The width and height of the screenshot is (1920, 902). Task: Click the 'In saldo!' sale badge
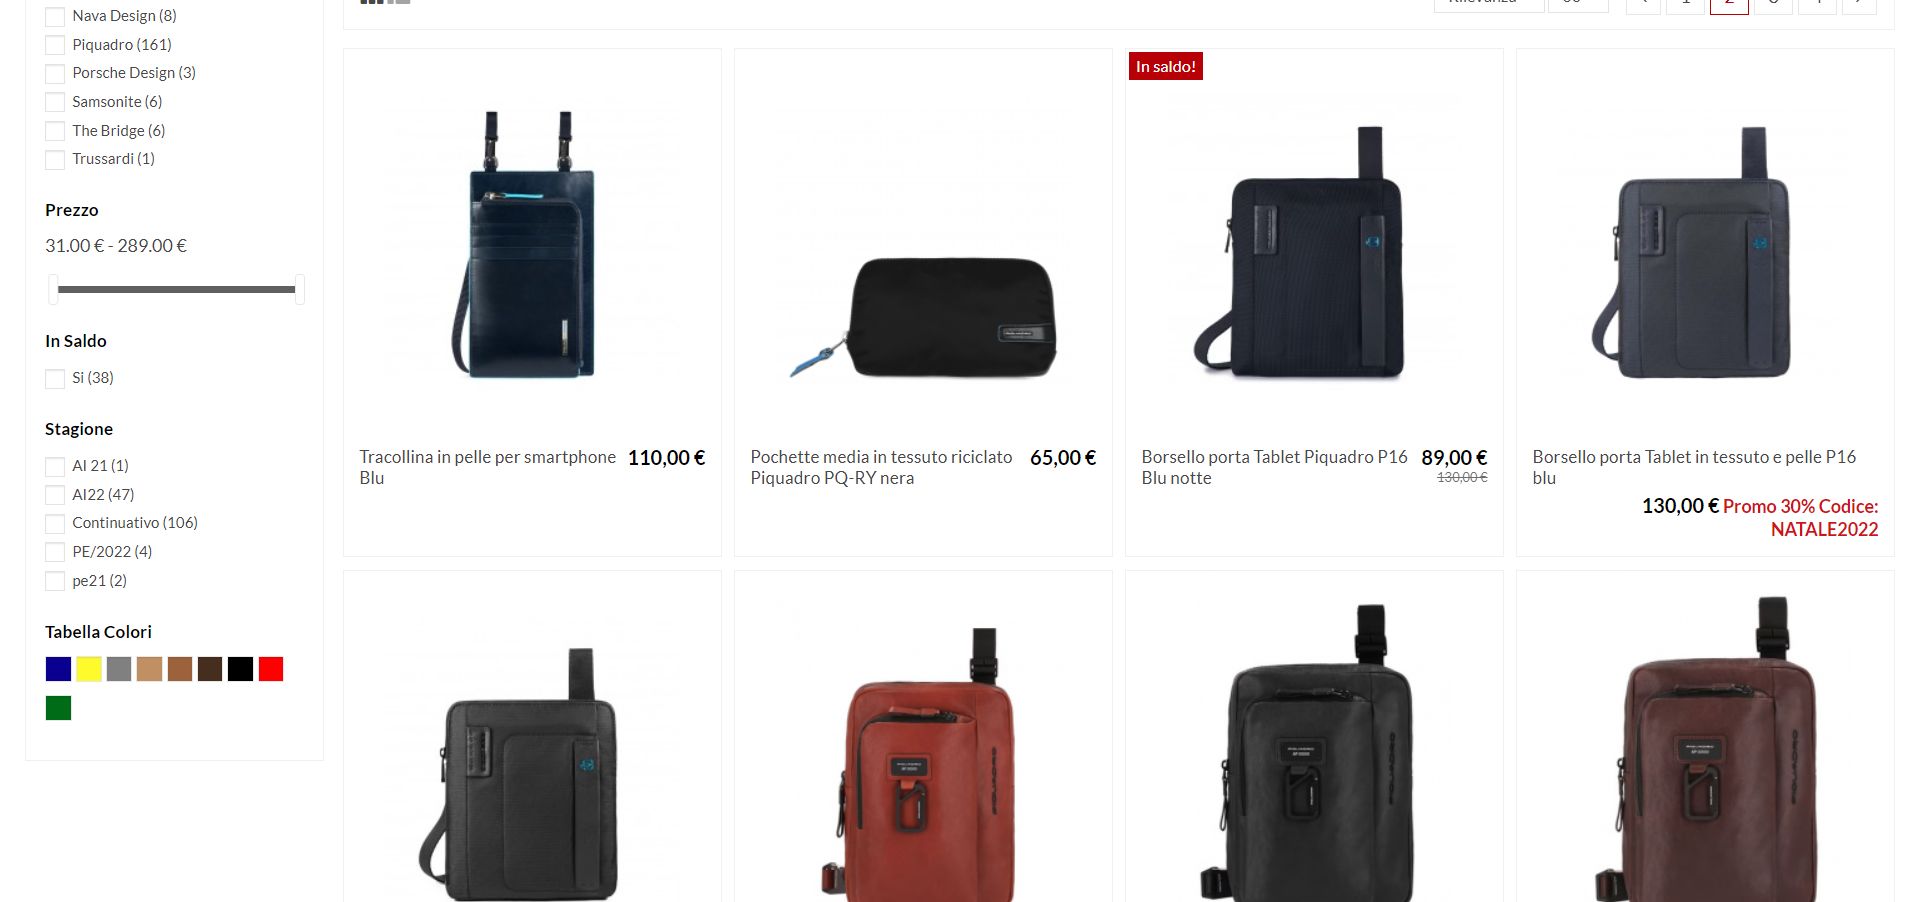click(x=1165, y=66)
